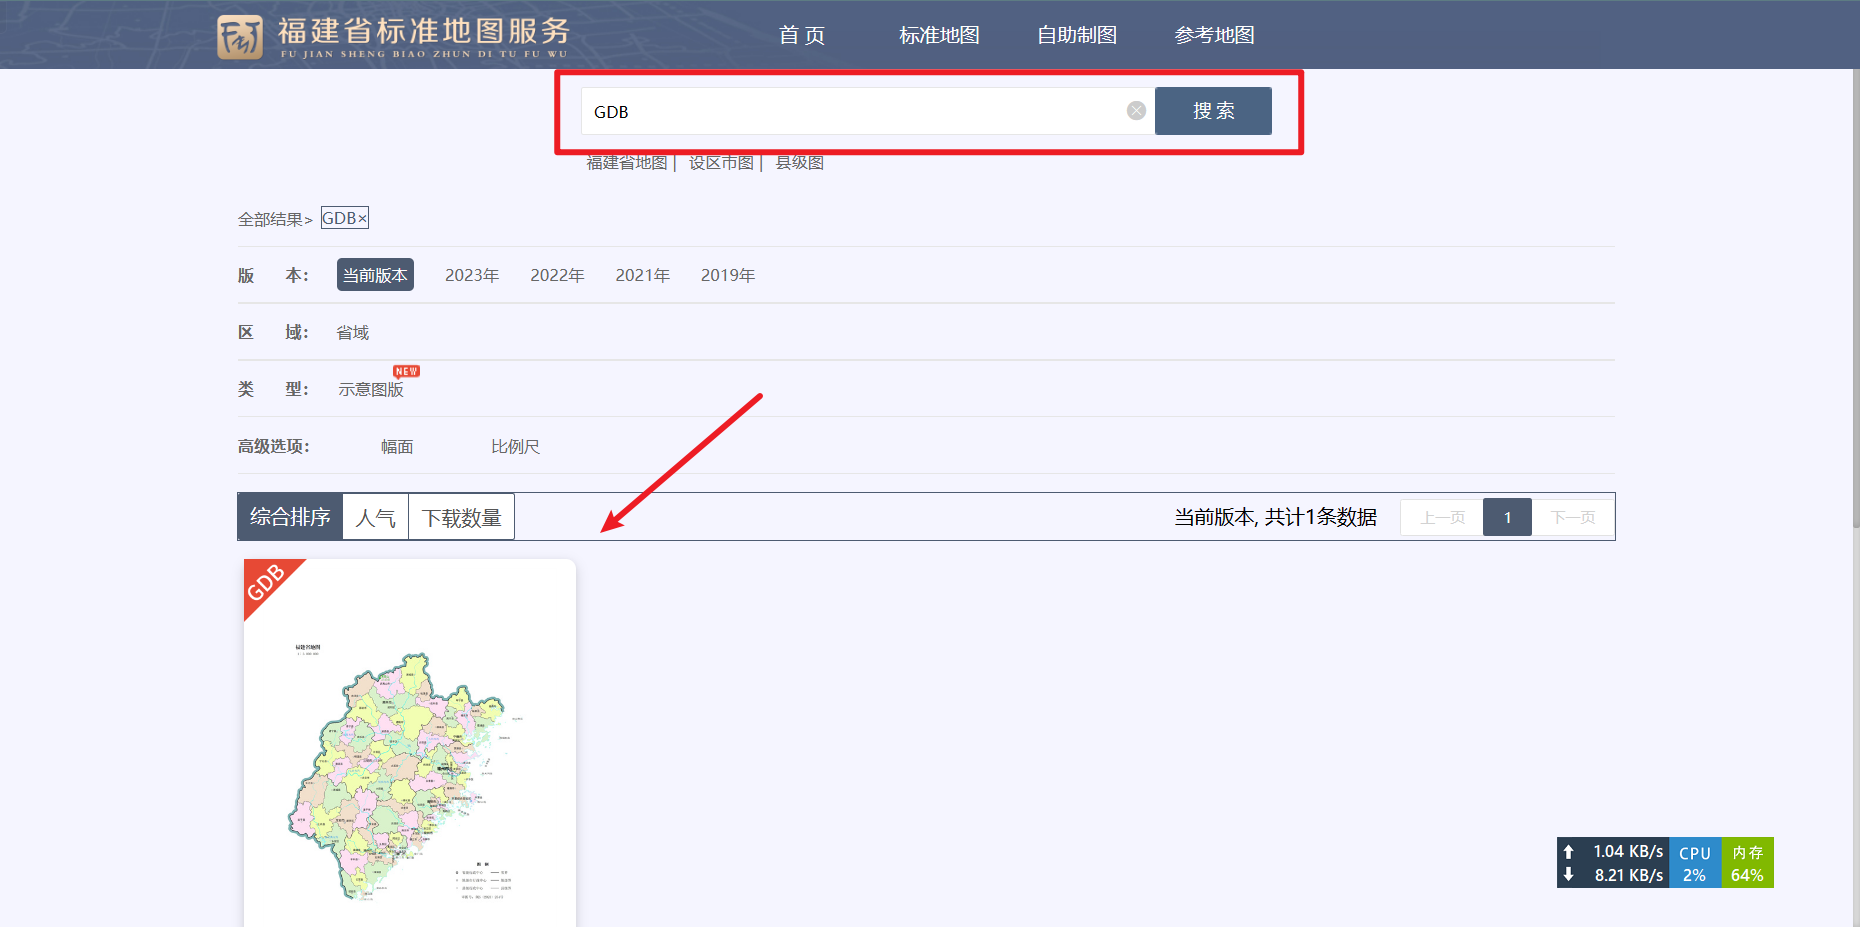
Task: Select the 省域 region filter
Action: coord(353,332)
